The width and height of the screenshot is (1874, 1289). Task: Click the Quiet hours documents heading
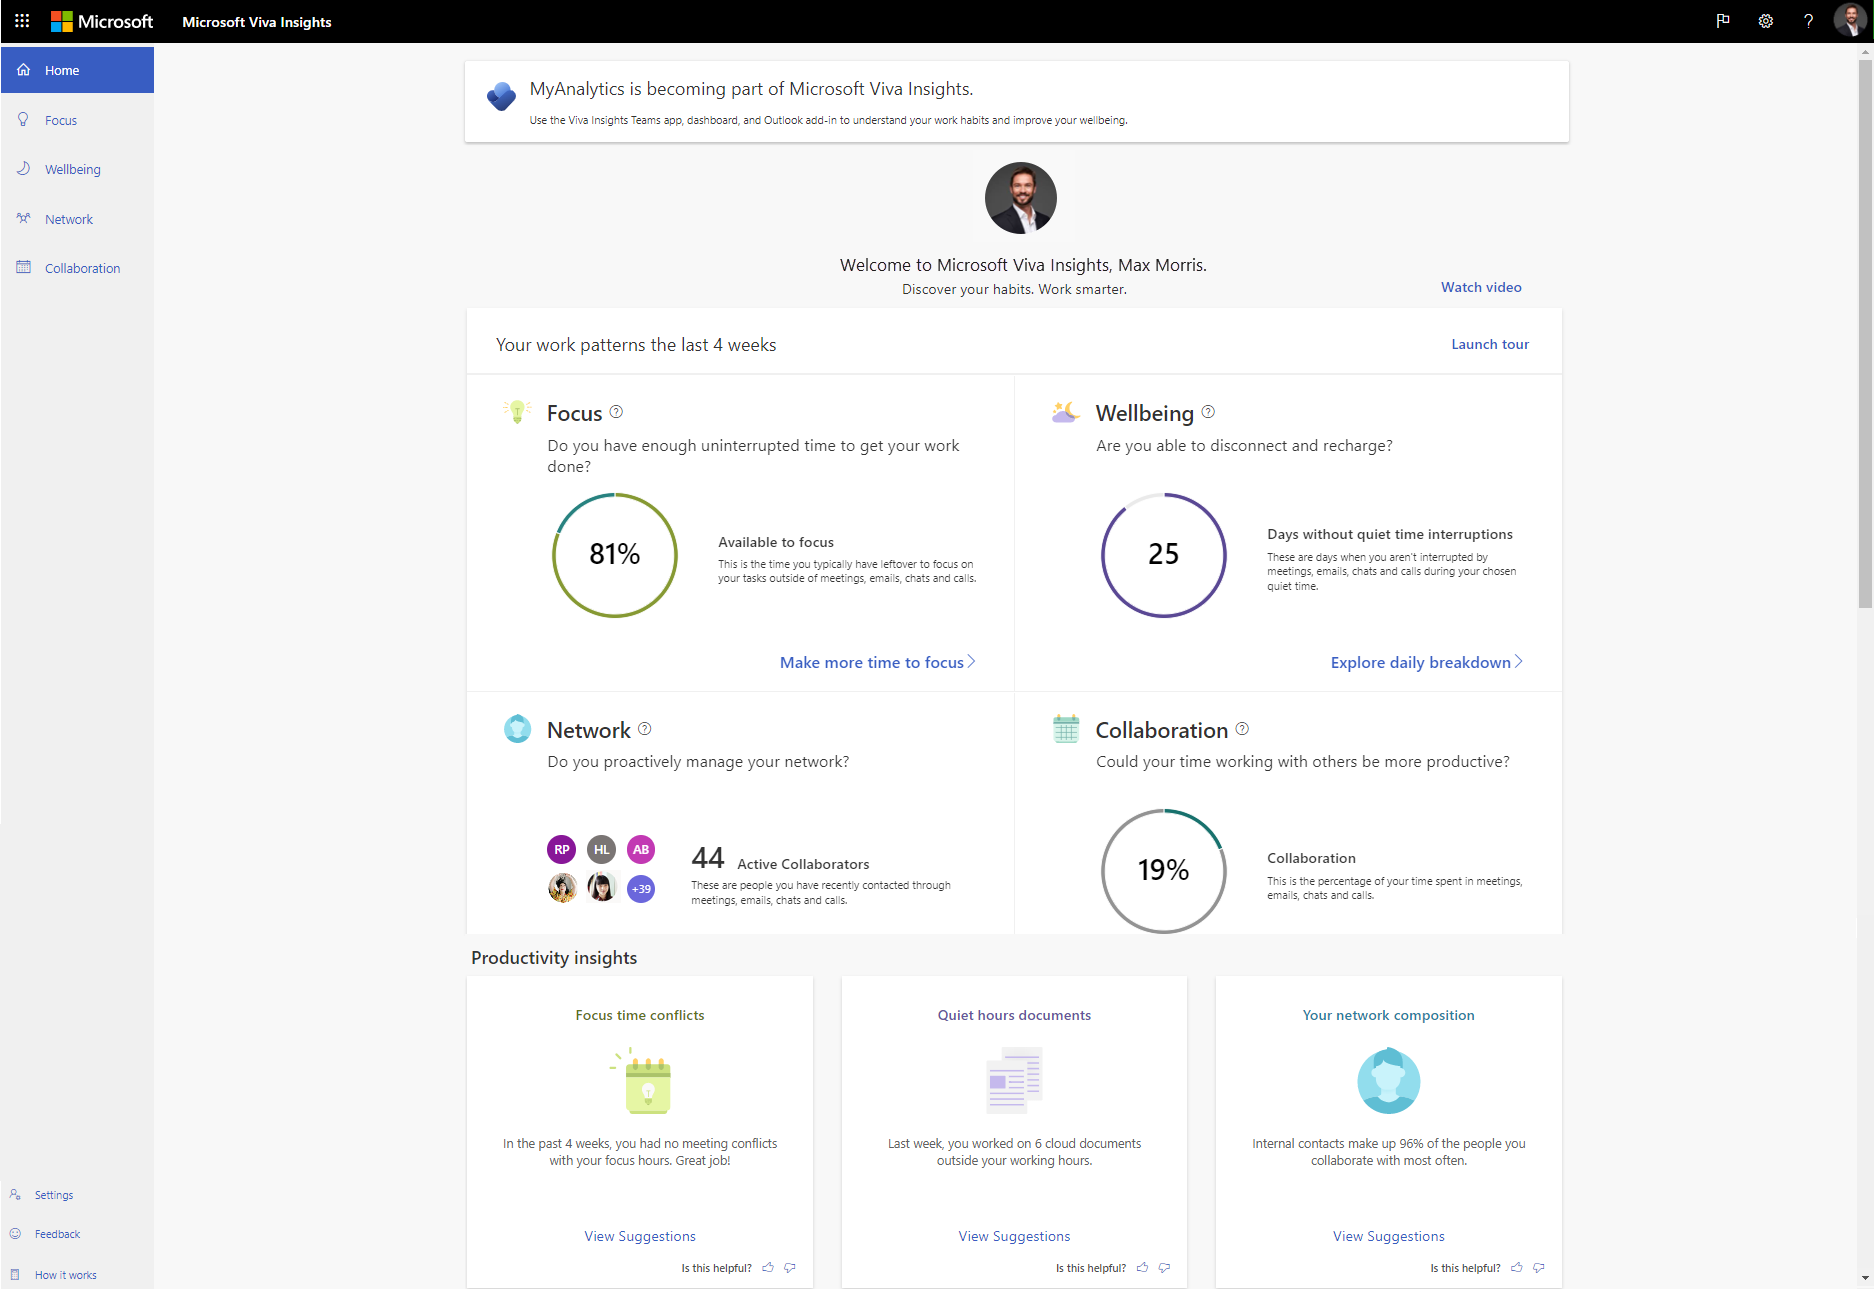click(x=1014, y=1015)
